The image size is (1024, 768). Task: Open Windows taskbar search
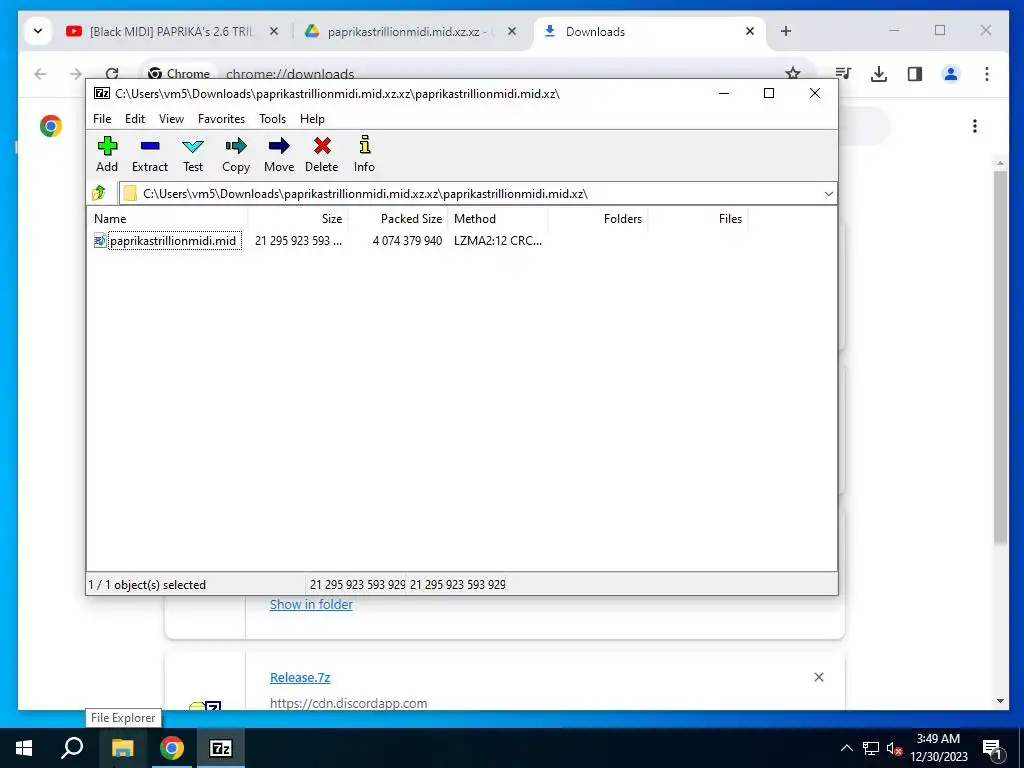(x=72, y=748)
